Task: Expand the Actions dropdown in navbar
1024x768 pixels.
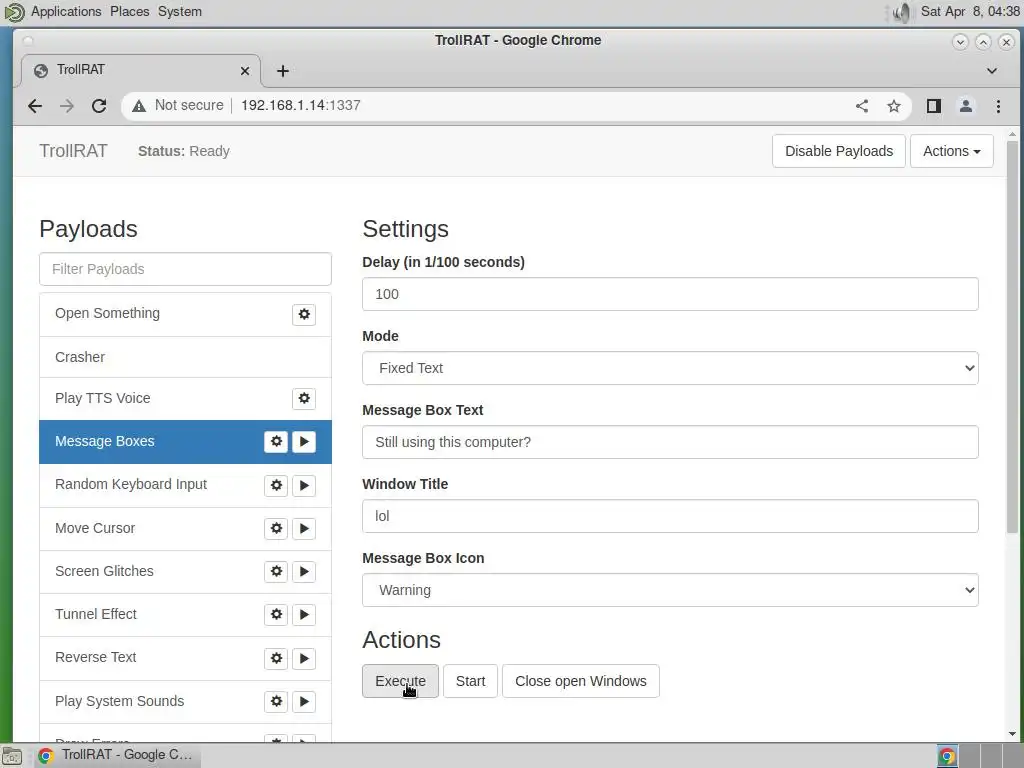Action: pos(952,151)
